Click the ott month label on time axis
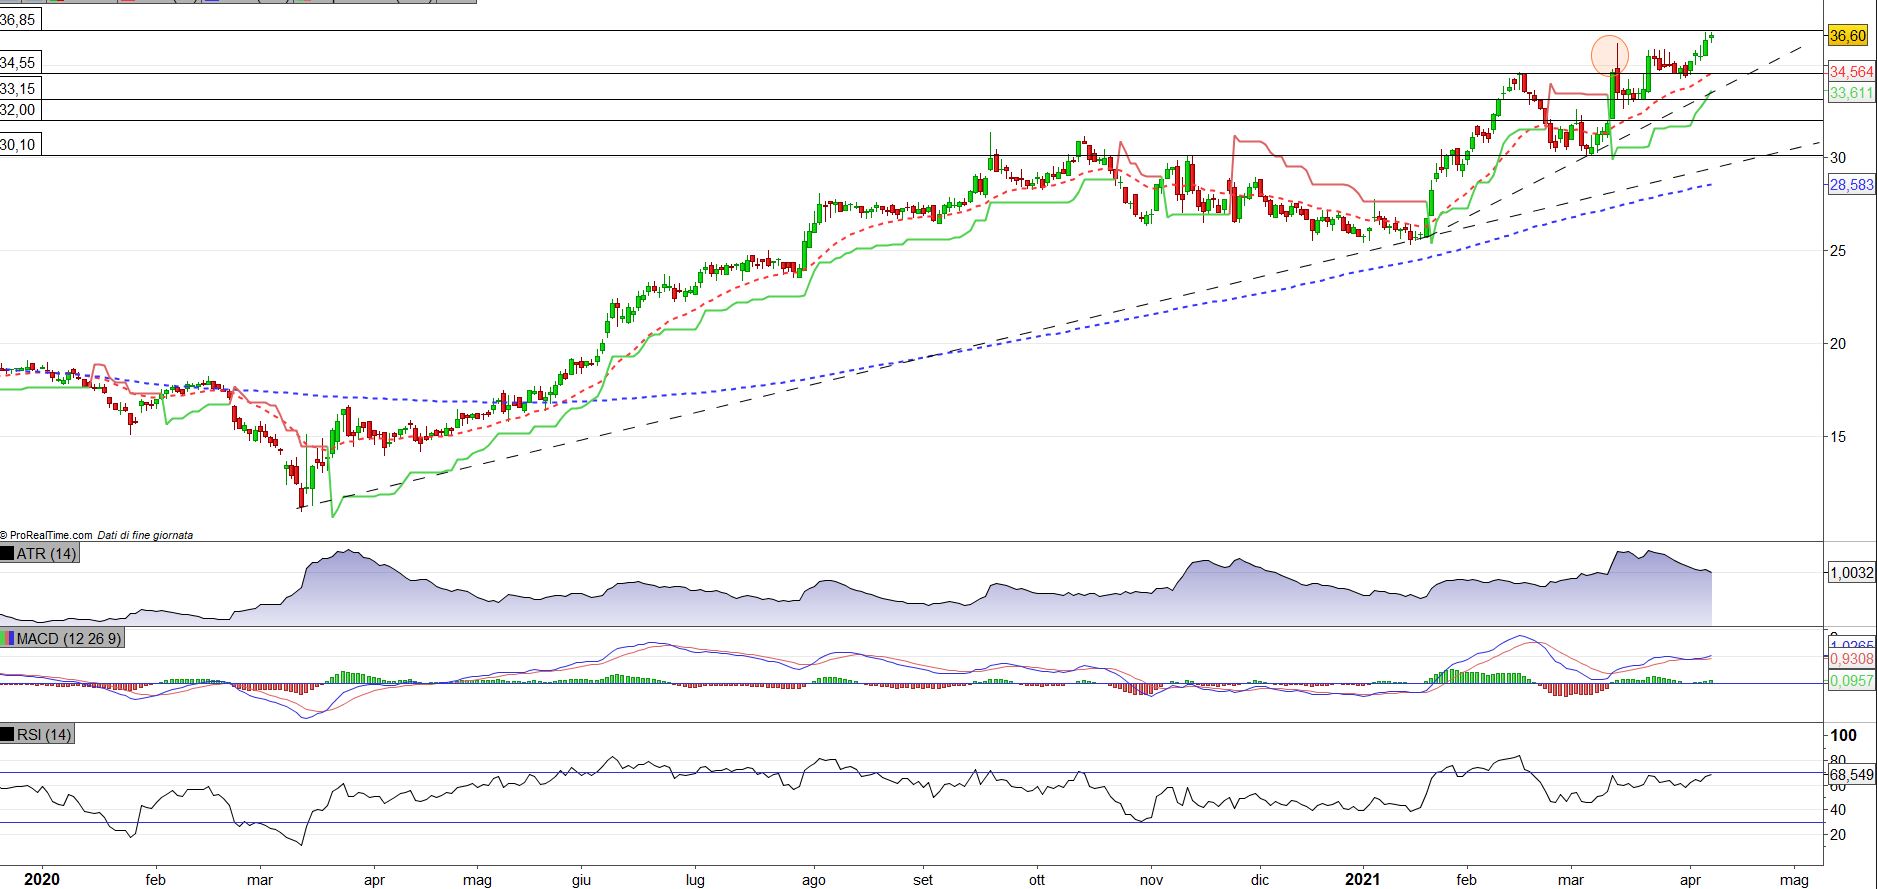 [x=1037, y=881]
